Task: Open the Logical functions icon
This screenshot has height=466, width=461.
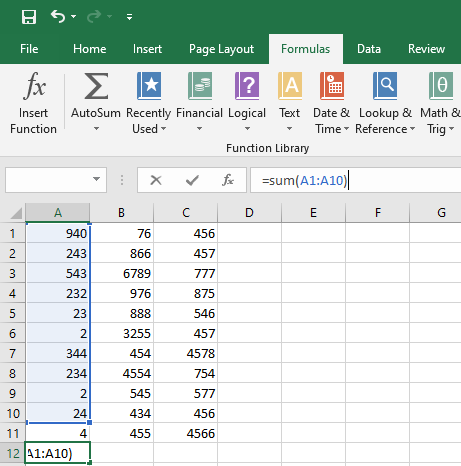Action: point(247,86)
